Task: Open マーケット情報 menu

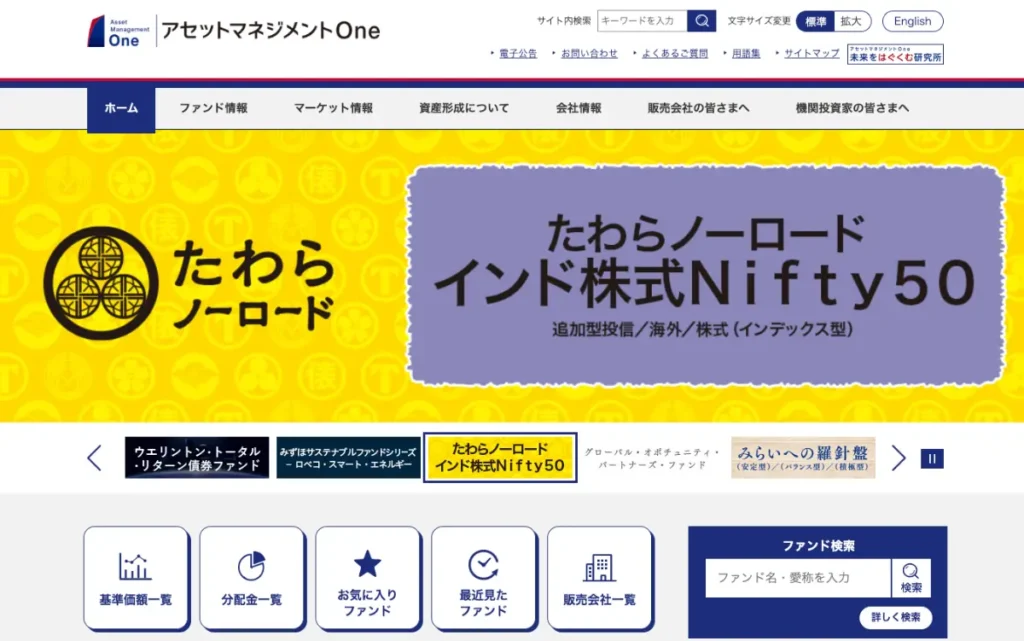Action: [x=333, y=108]
